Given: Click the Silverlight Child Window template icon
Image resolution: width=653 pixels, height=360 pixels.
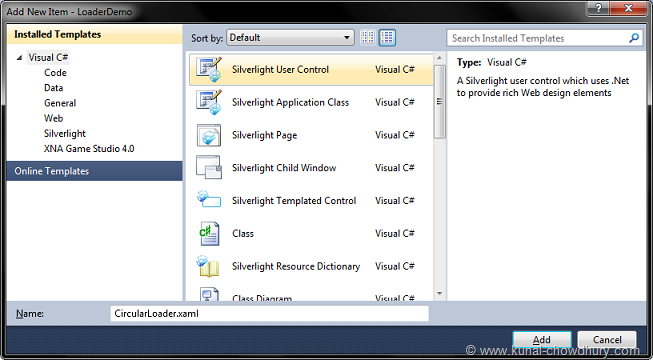Looking at the screenshot, I should (x=209, y=168).
